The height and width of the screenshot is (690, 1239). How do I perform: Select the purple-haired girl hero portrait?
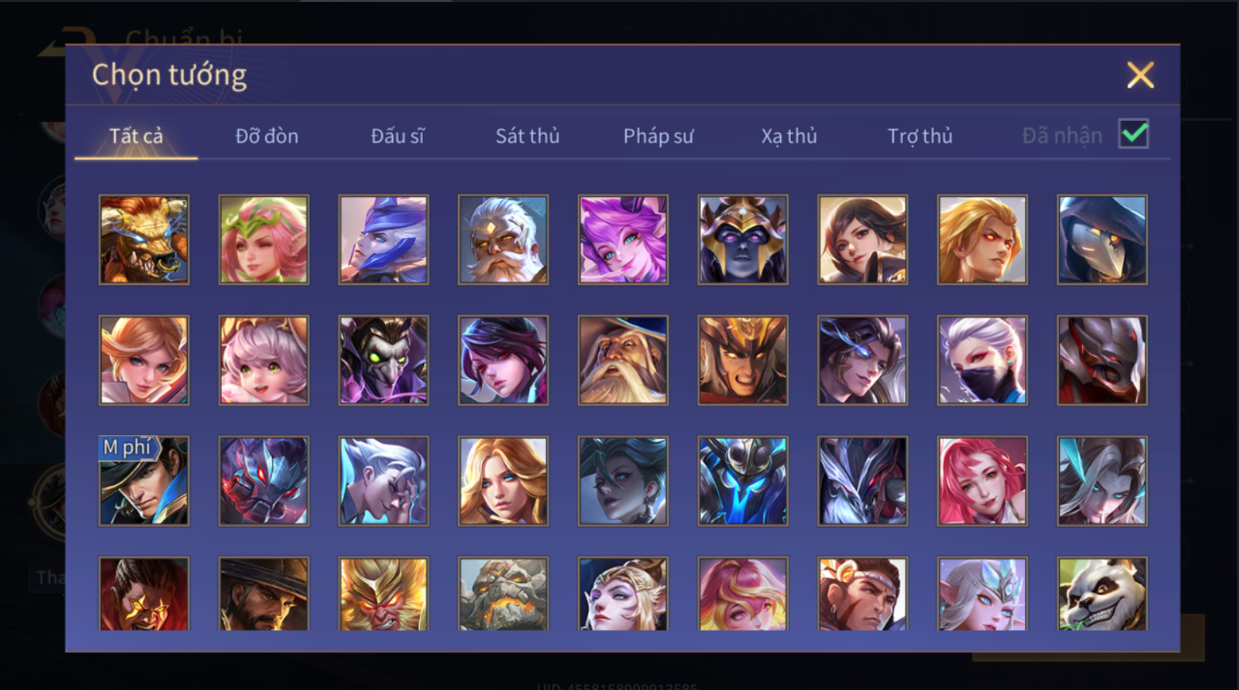tap(623, 239)
